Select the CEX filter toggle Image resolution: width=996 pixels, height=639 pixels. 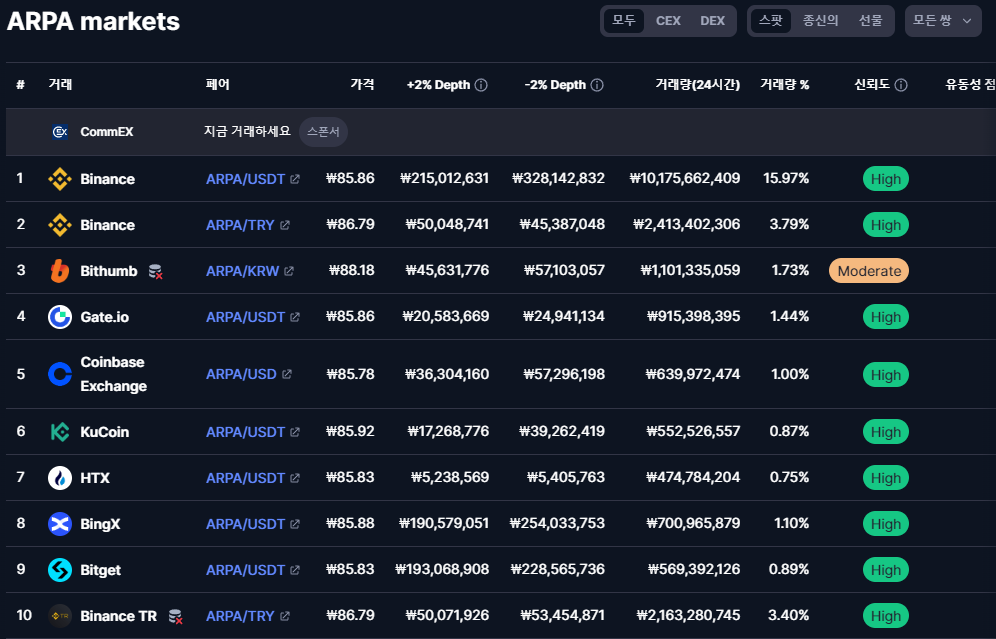pos(668,21)
